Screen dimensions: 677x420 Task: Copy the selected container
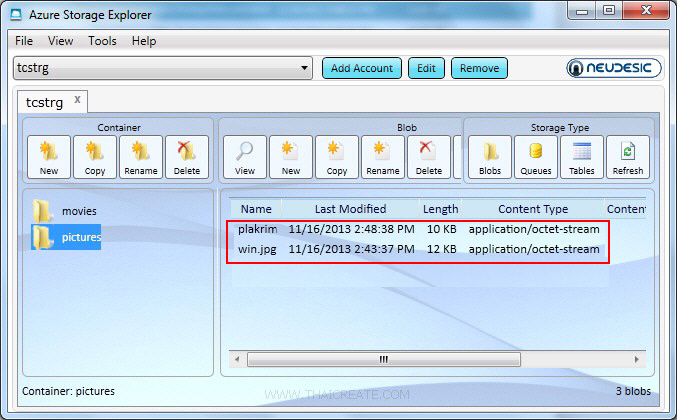(95, 157)
